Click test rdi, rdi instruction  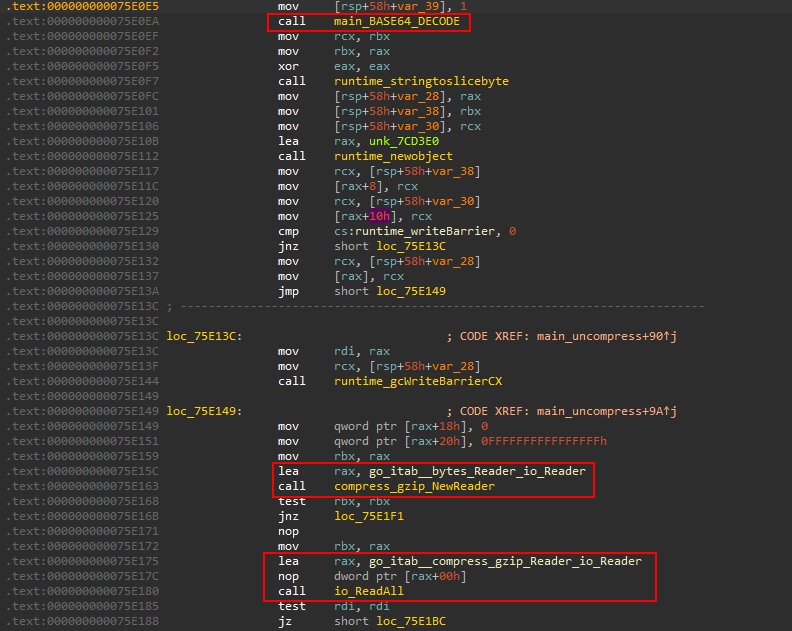click(x=334, y=606)
